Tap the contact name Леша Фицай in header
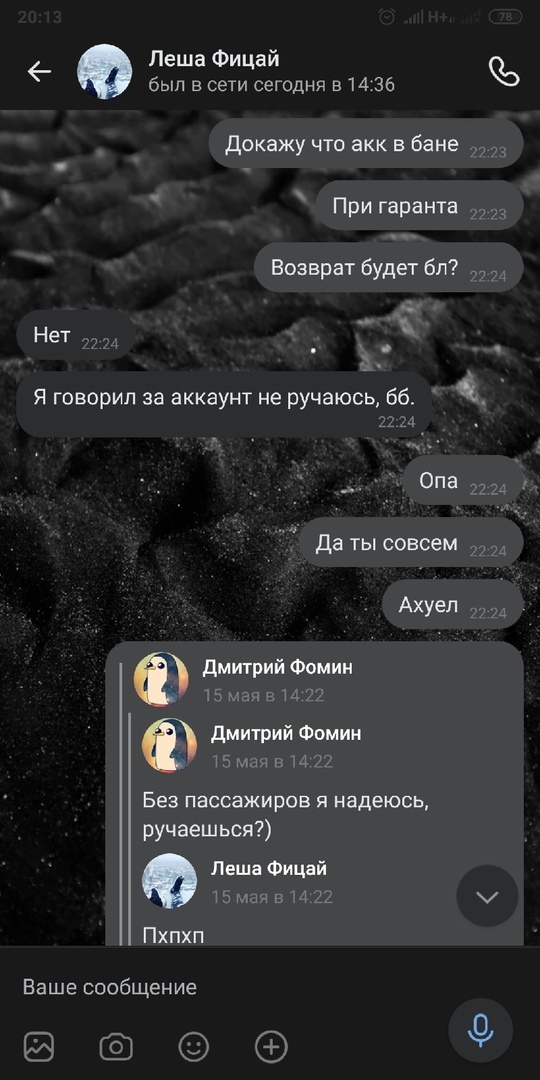The width and height of the screenshot is (540, 1080). tap(214, 60)
